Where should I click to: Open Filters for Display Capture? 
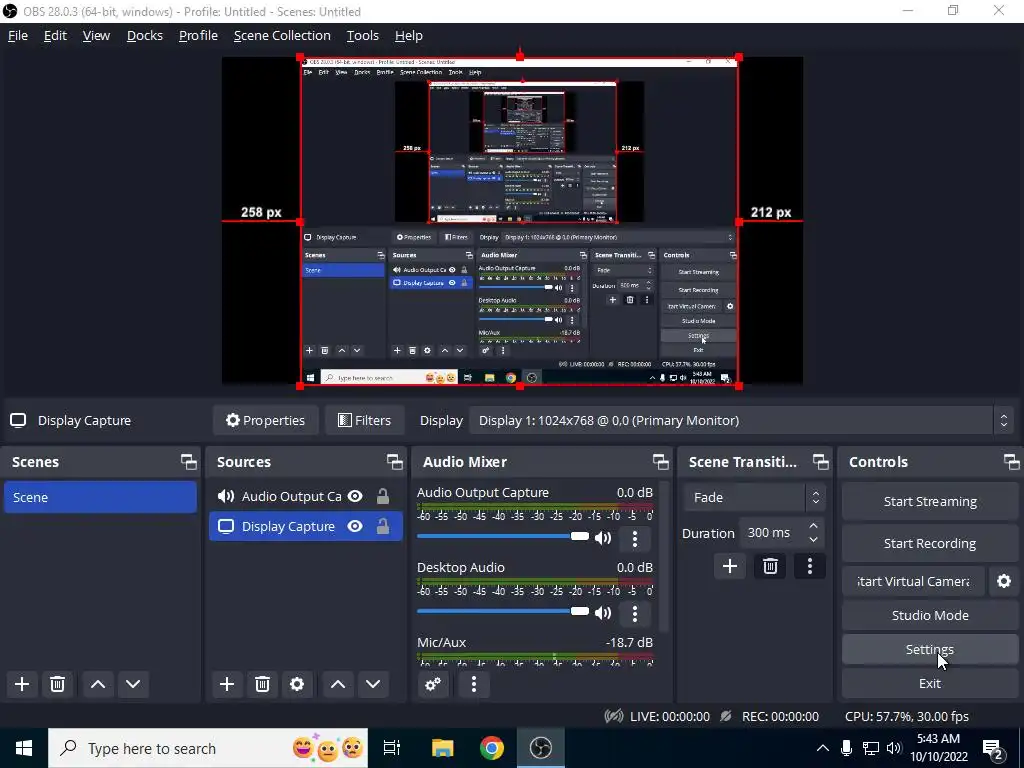(364, 420)
